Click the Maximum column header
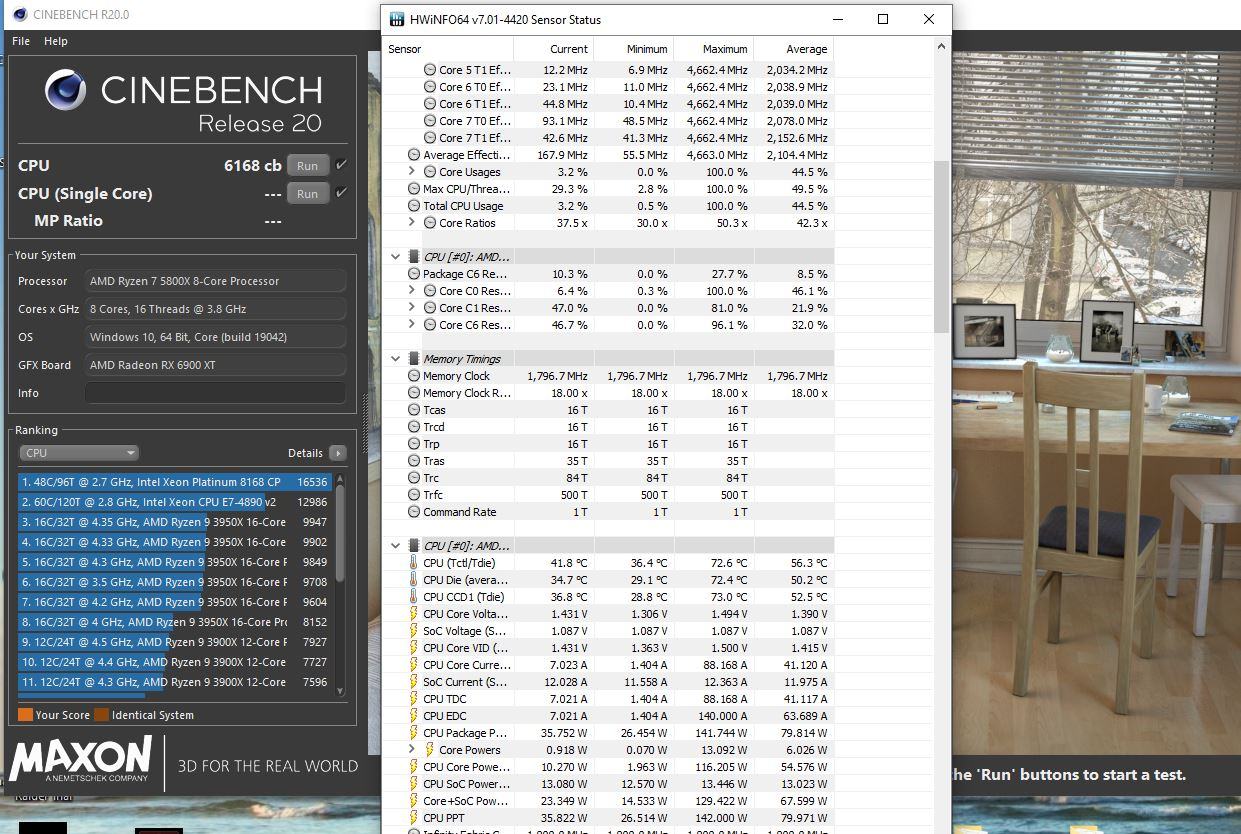1241x834 pixels. (713, 49)
